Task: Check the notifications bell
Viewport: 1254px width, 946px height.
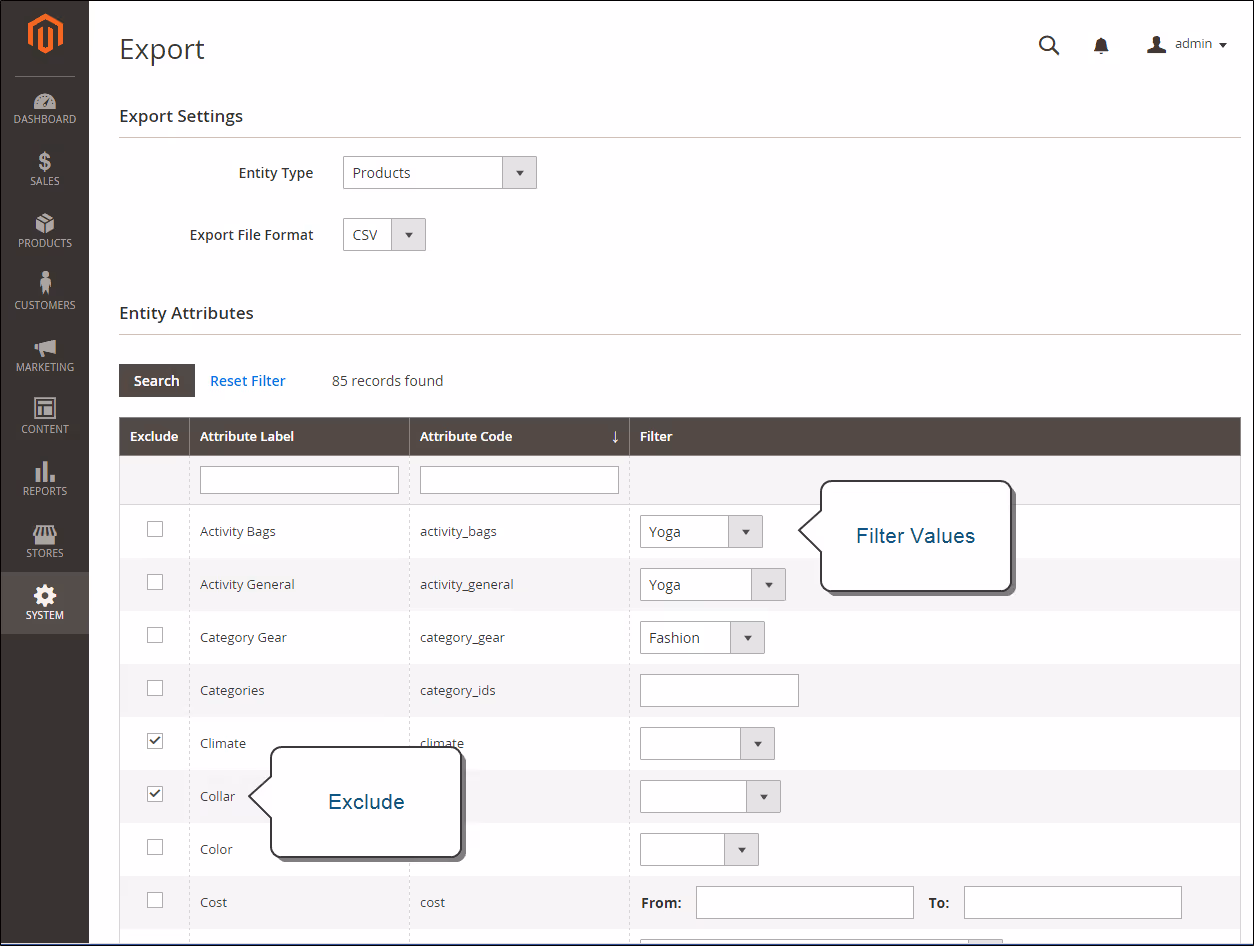Action: (1101, 45)
